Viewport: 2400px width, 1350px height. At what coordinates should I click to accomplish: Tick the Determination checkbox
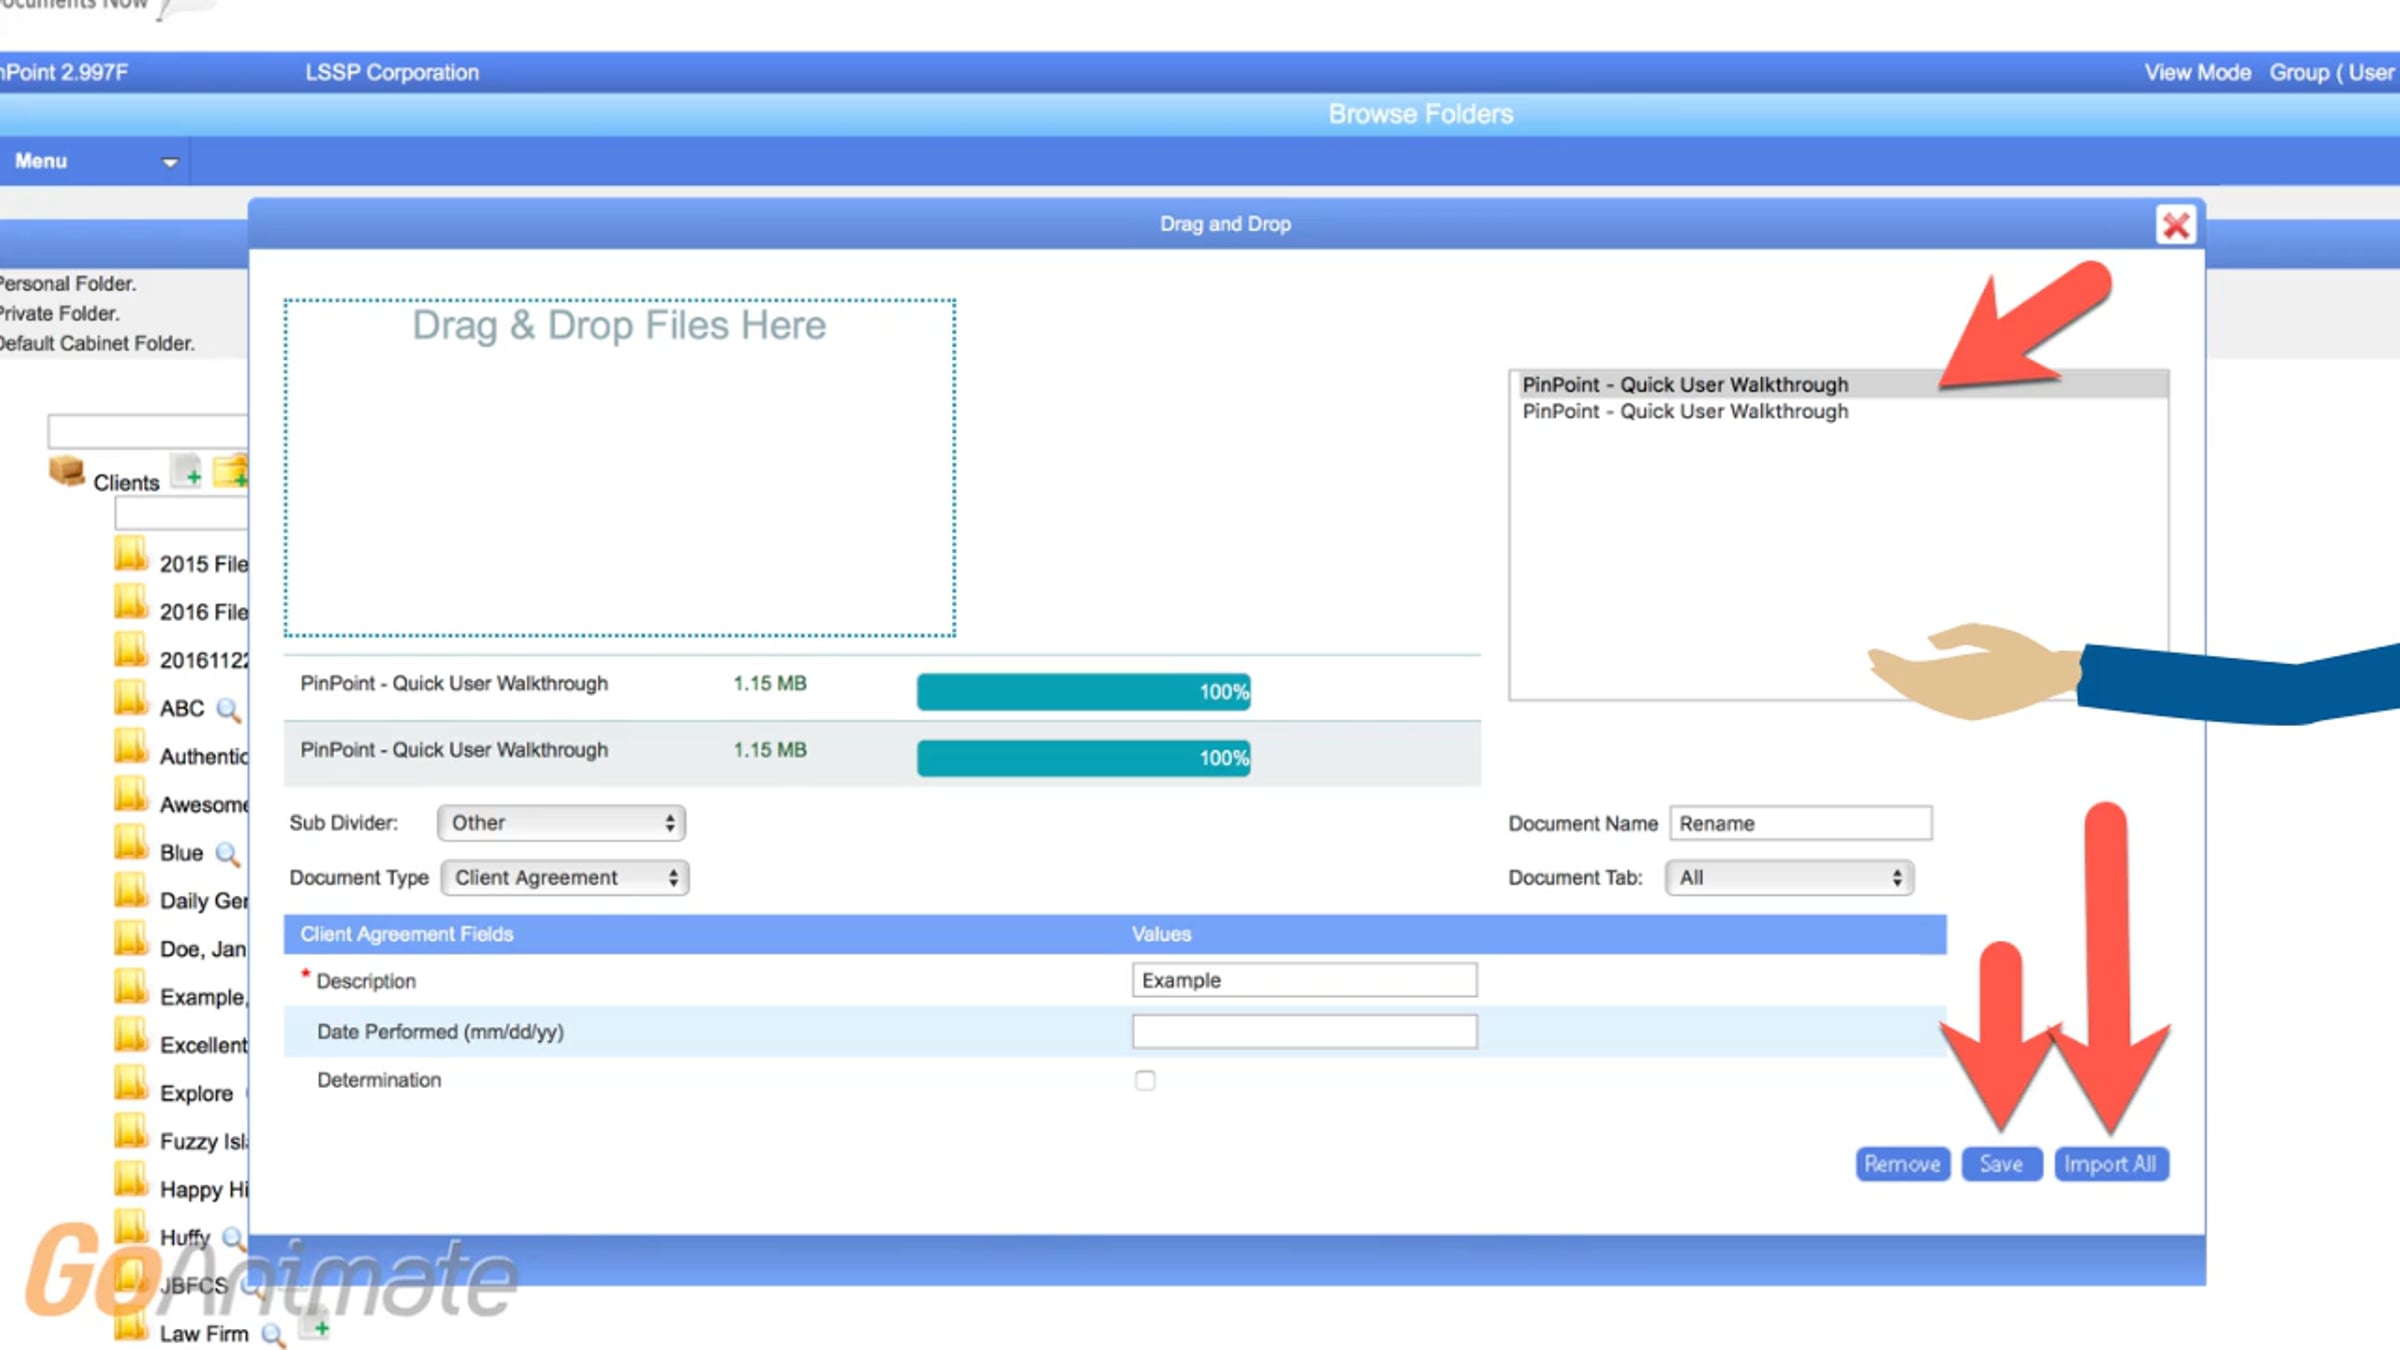pyautogui.click(x=1145, y=1080)
